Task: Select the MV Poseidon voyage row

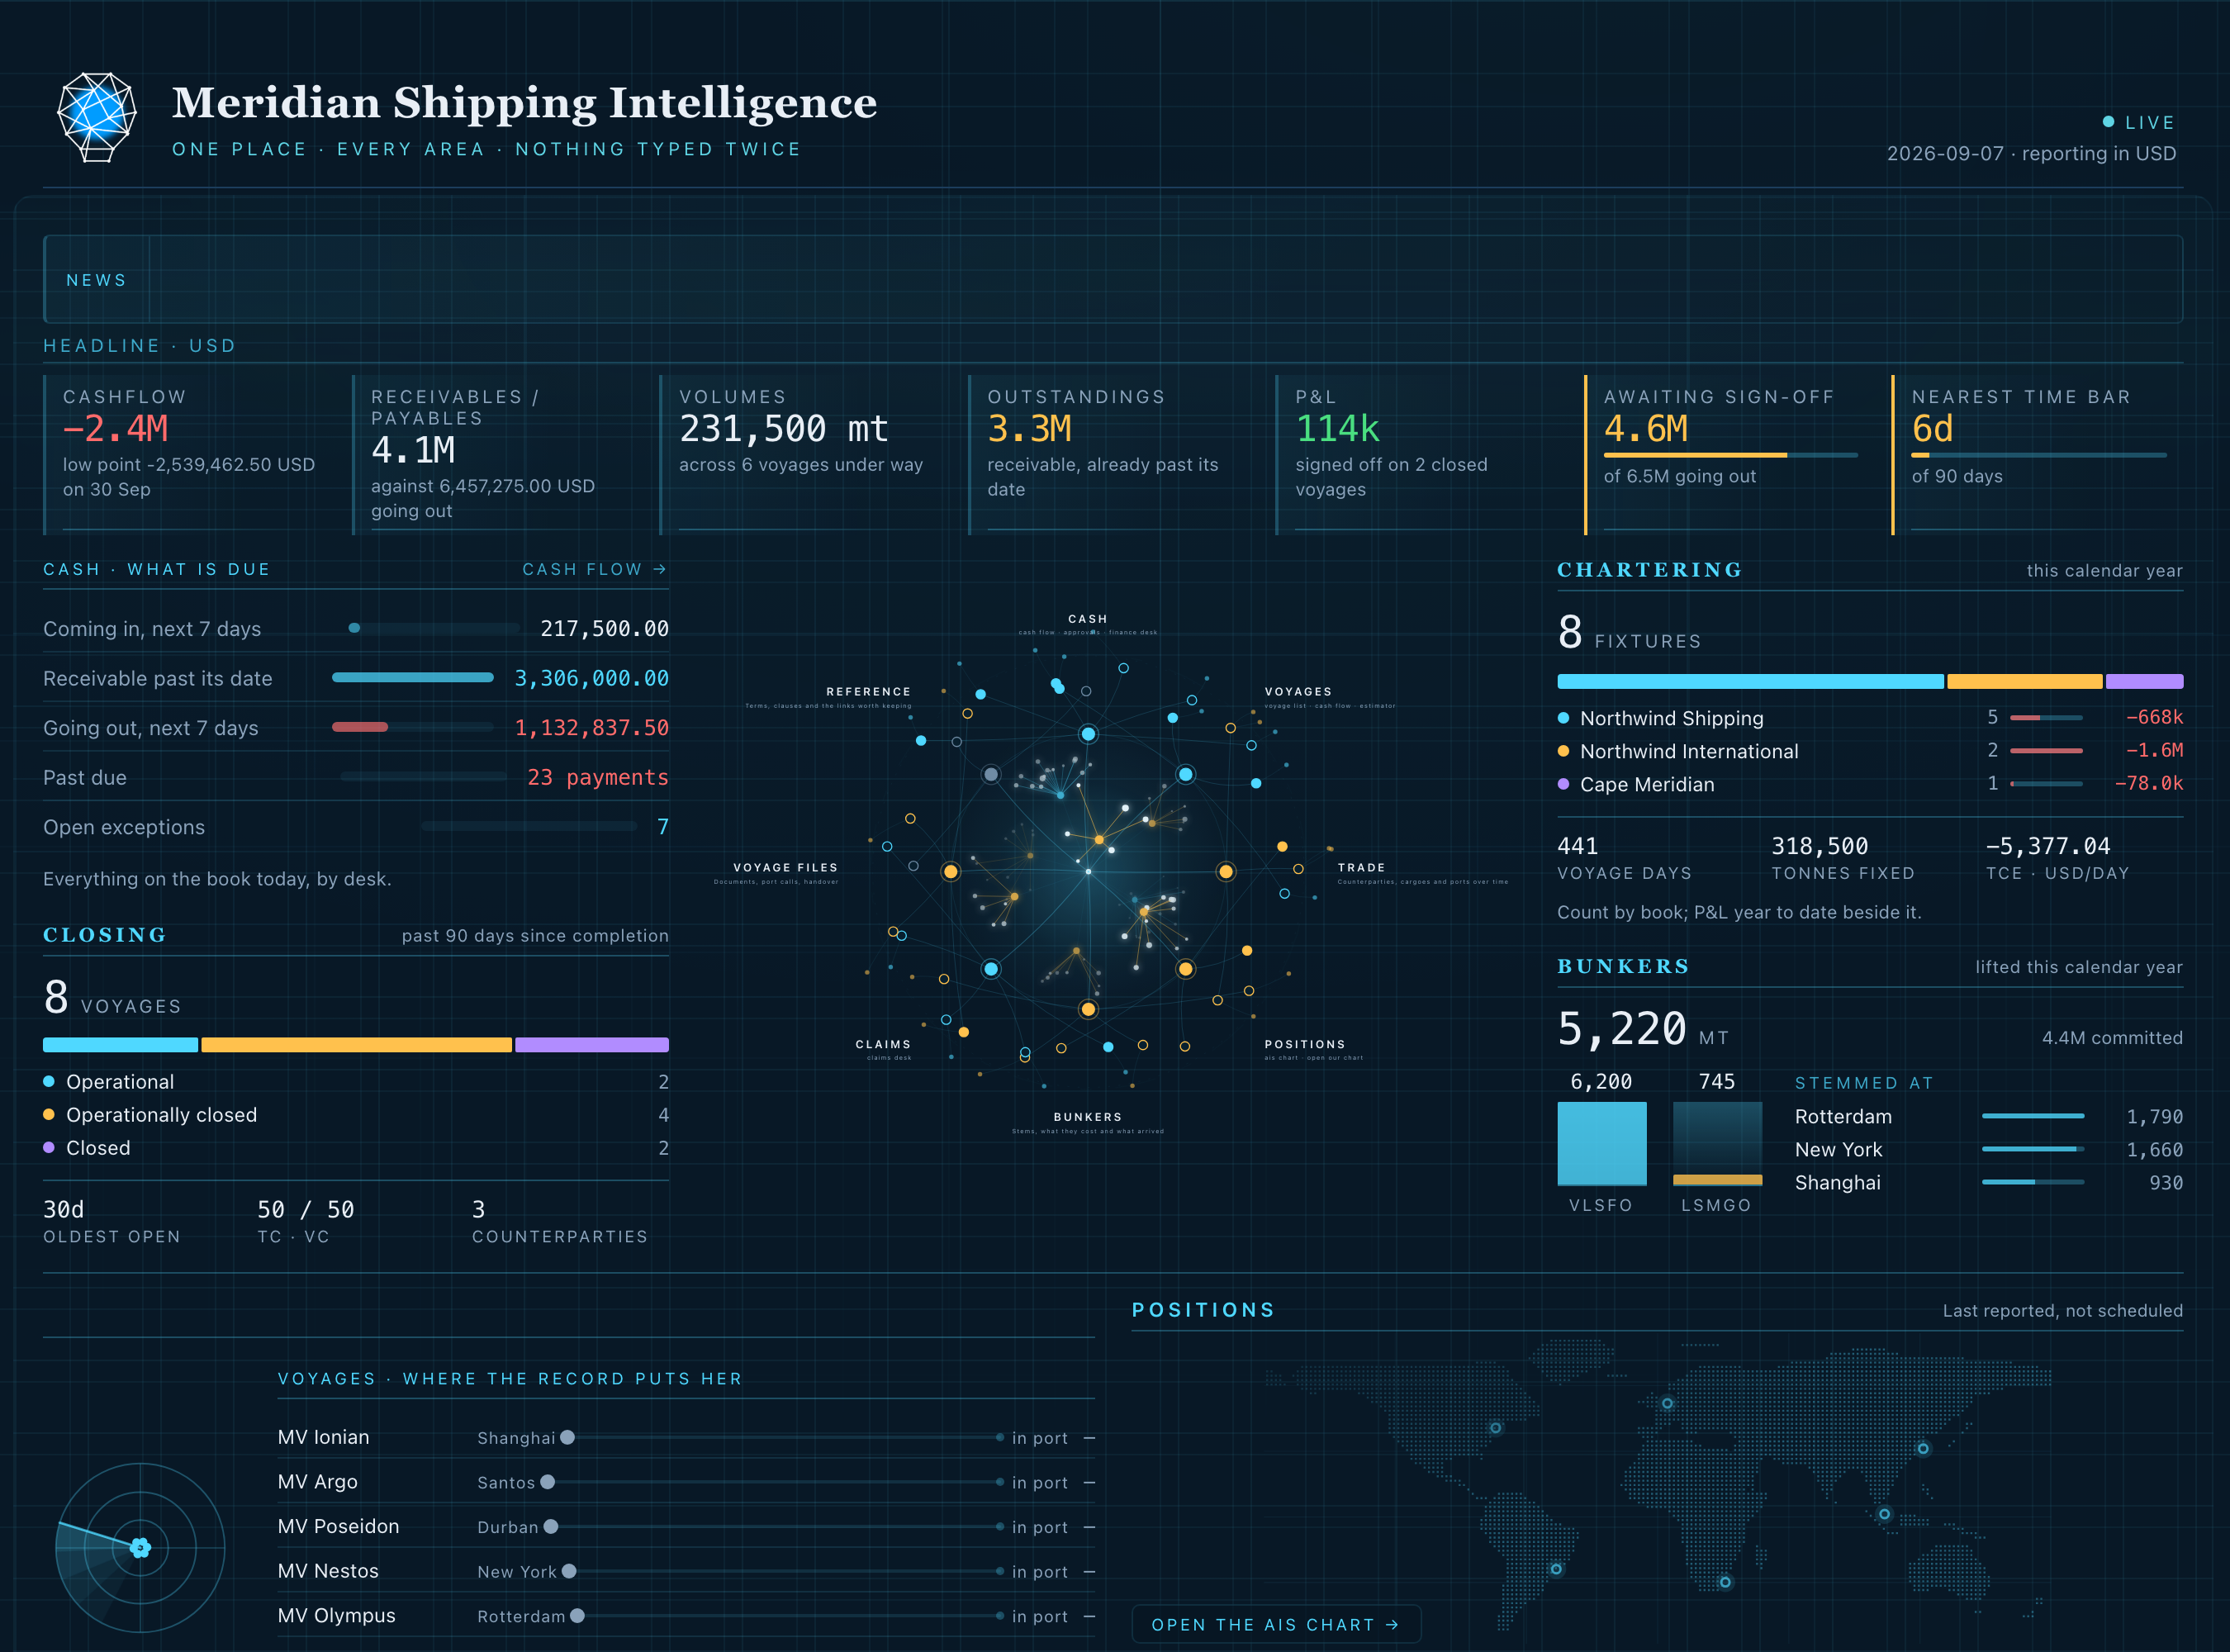Action: (x=686, y=1526)
